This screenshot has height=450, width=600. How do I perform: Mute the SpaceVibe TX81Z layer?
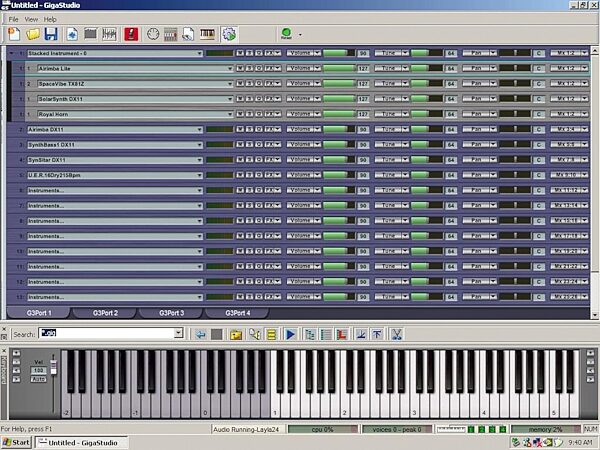coord(240,83)
